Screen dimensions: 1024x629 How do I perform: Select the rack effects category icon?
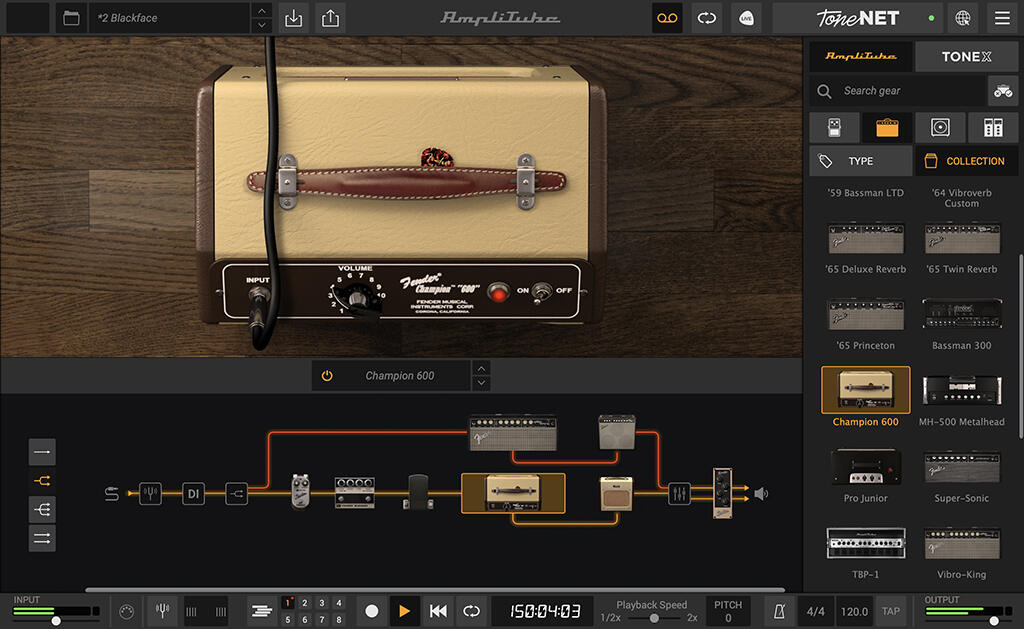993,127
